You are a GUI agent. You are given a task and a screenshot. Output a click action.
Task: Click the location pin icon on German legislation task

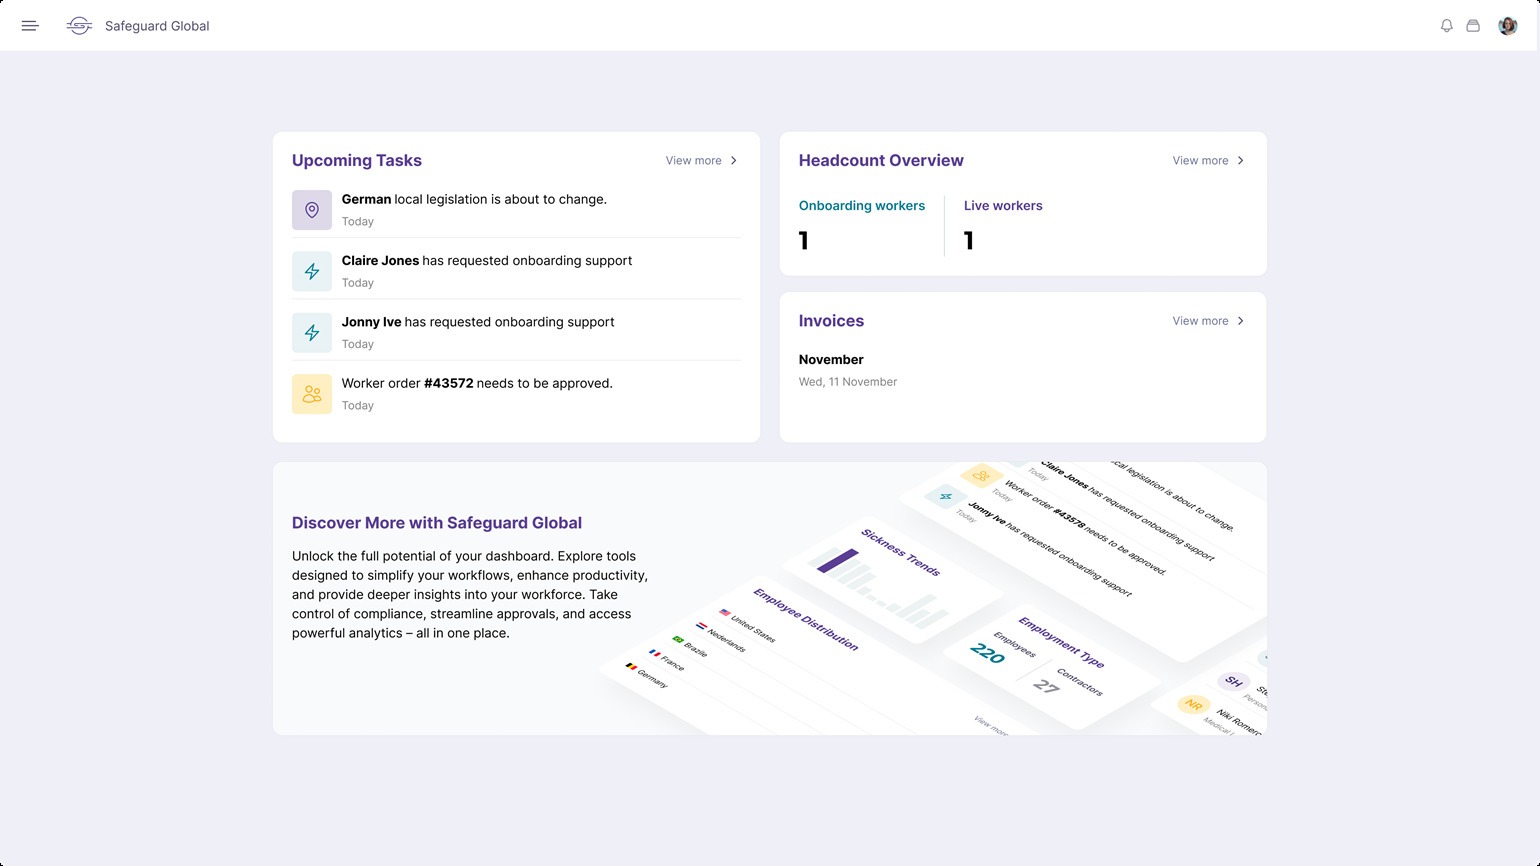(311, 209)
